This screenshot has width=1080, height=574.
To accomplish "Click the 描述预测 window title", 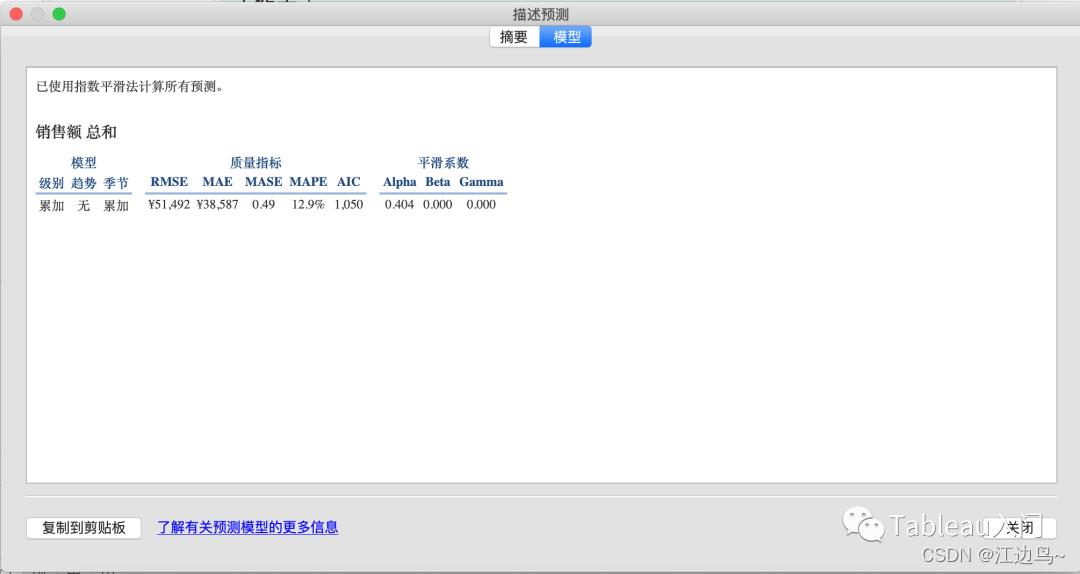I will tap(541, 14).
